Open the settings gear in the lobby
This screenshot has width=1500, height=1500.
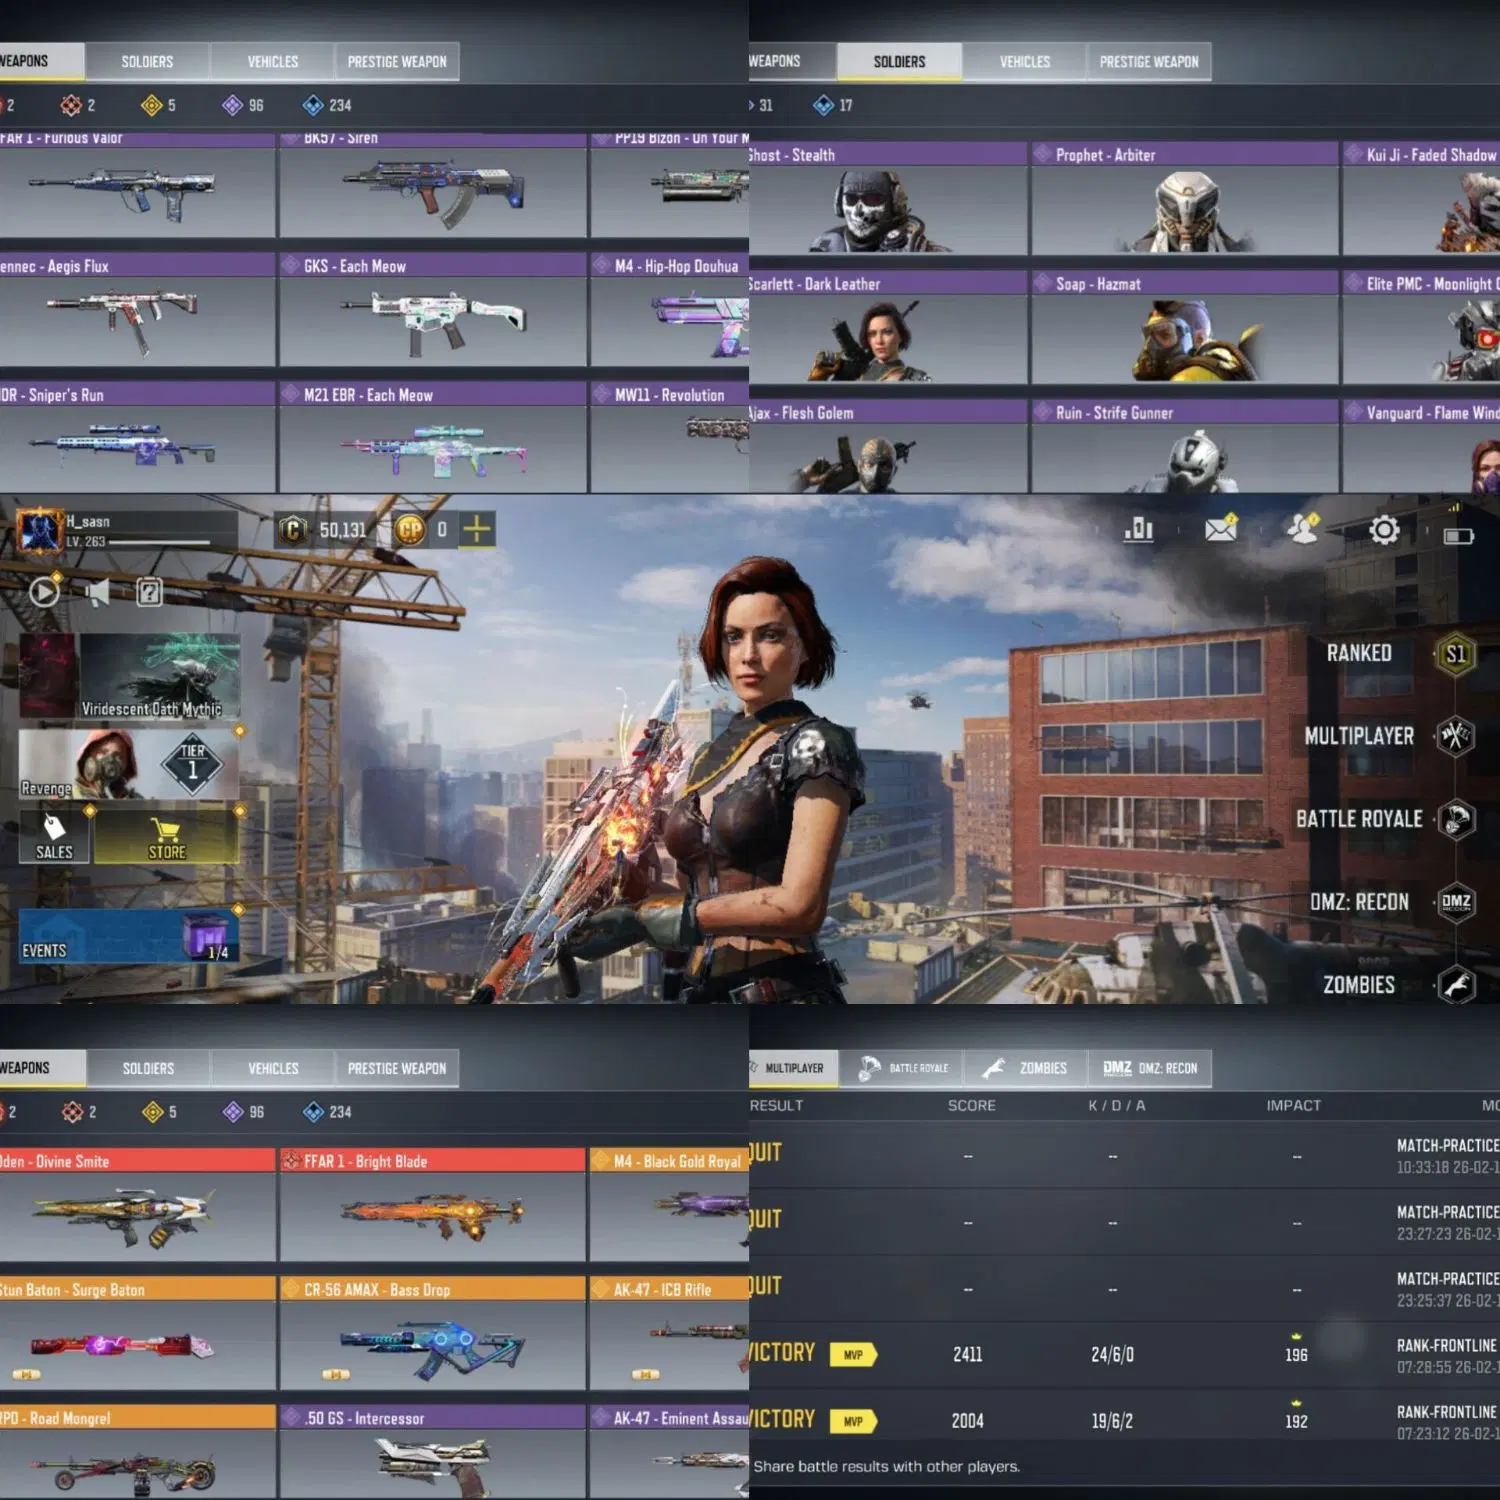click(x=1384, y=529)
